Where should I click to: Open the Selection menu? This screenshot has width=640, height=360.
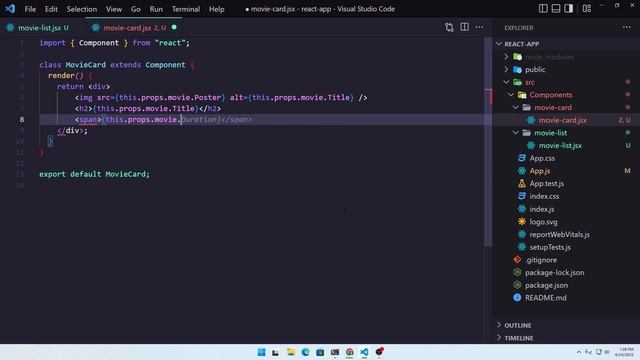coord(82,9)
